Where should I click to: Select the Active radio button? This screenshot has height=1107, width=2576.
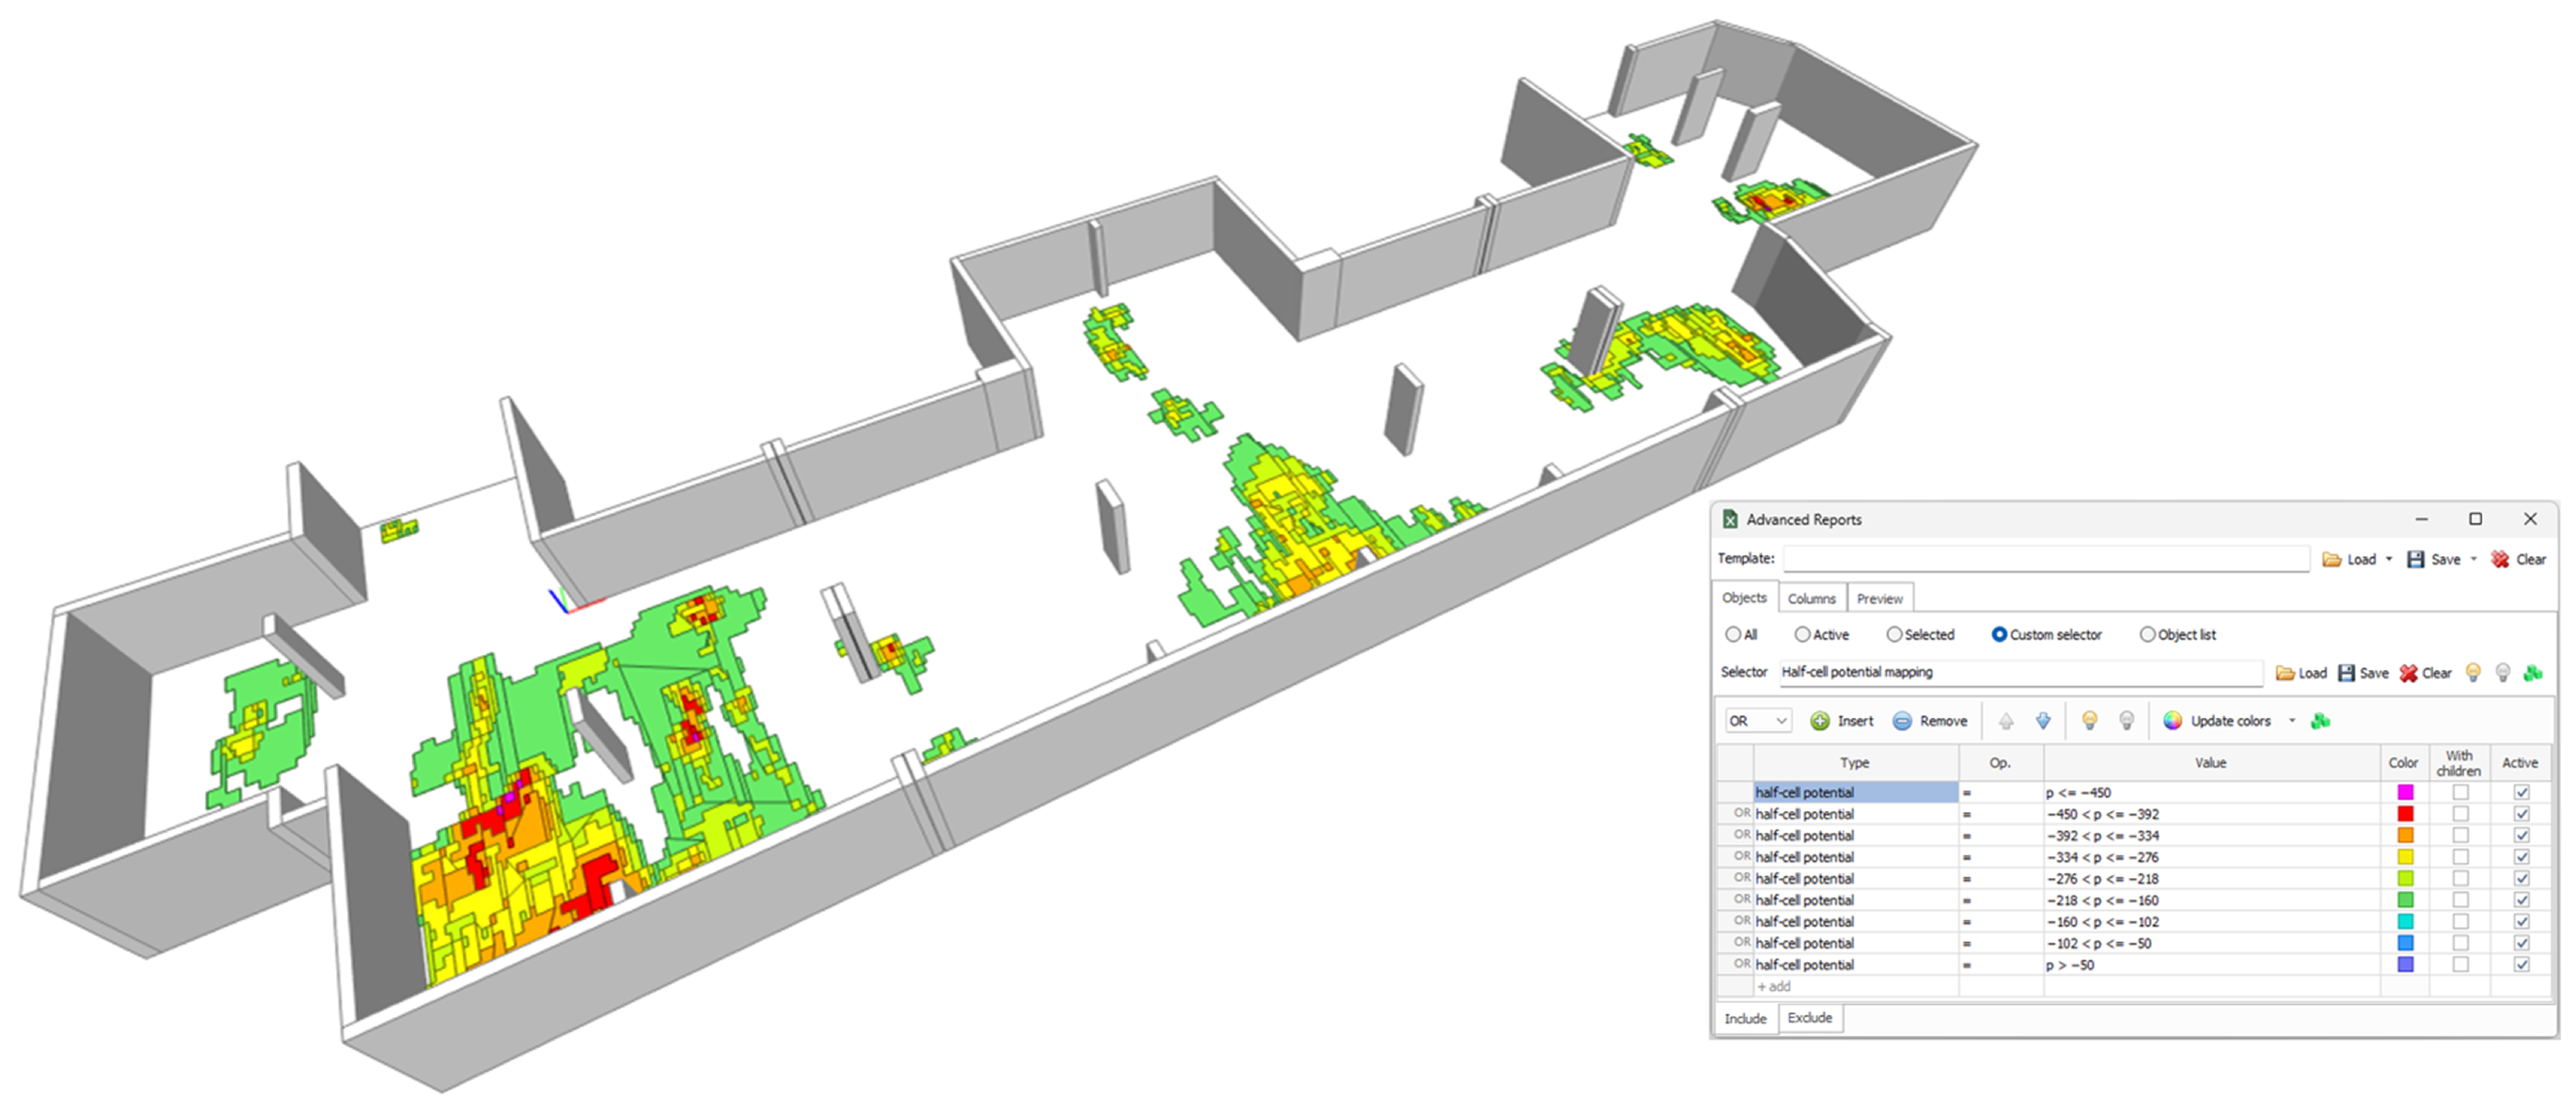(1802, 635)
